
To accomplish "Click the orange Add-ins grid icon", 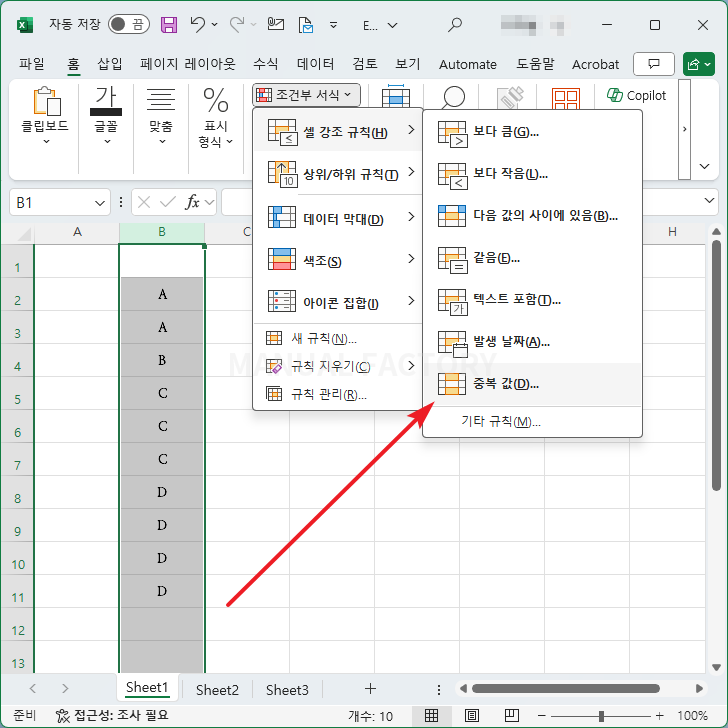I will tap(566, 98).
